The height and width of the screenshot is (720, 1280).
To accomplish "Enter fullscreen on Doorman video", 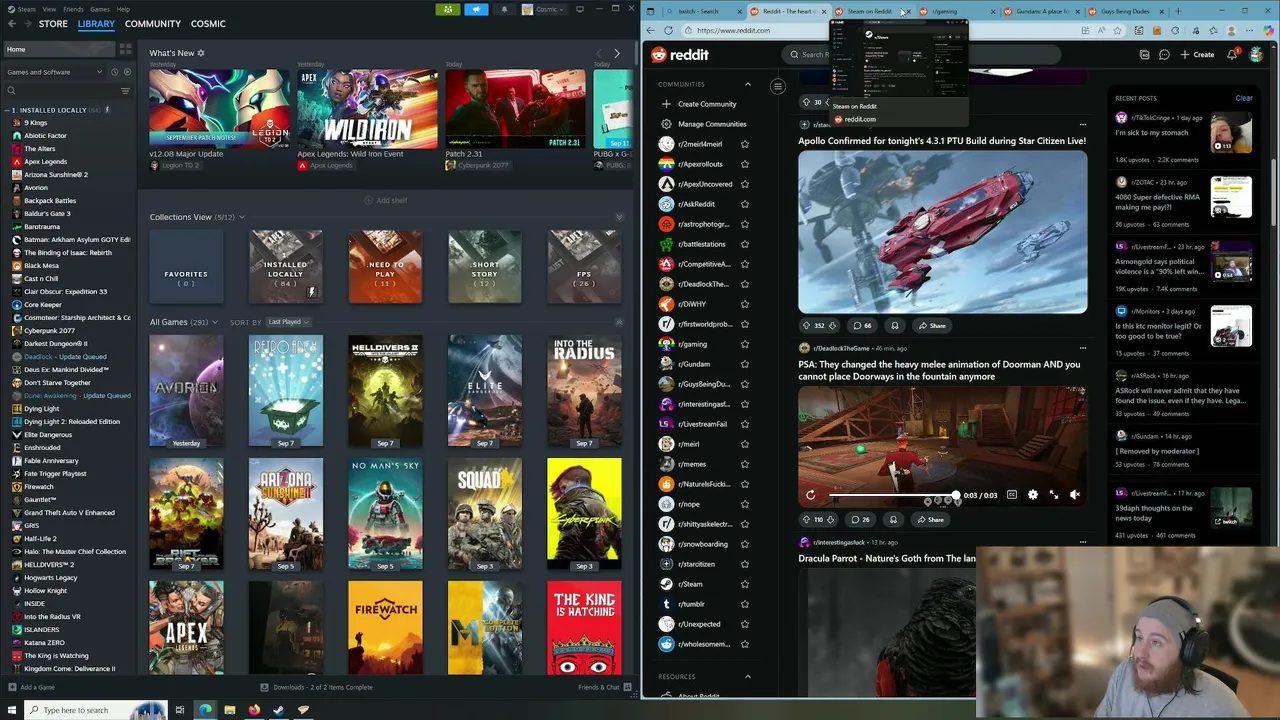I will (x=1054, y=495).
